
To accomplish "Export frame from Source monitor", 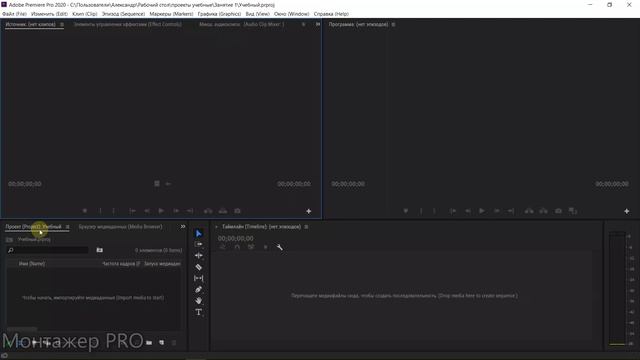I will (x=238, y=211).
